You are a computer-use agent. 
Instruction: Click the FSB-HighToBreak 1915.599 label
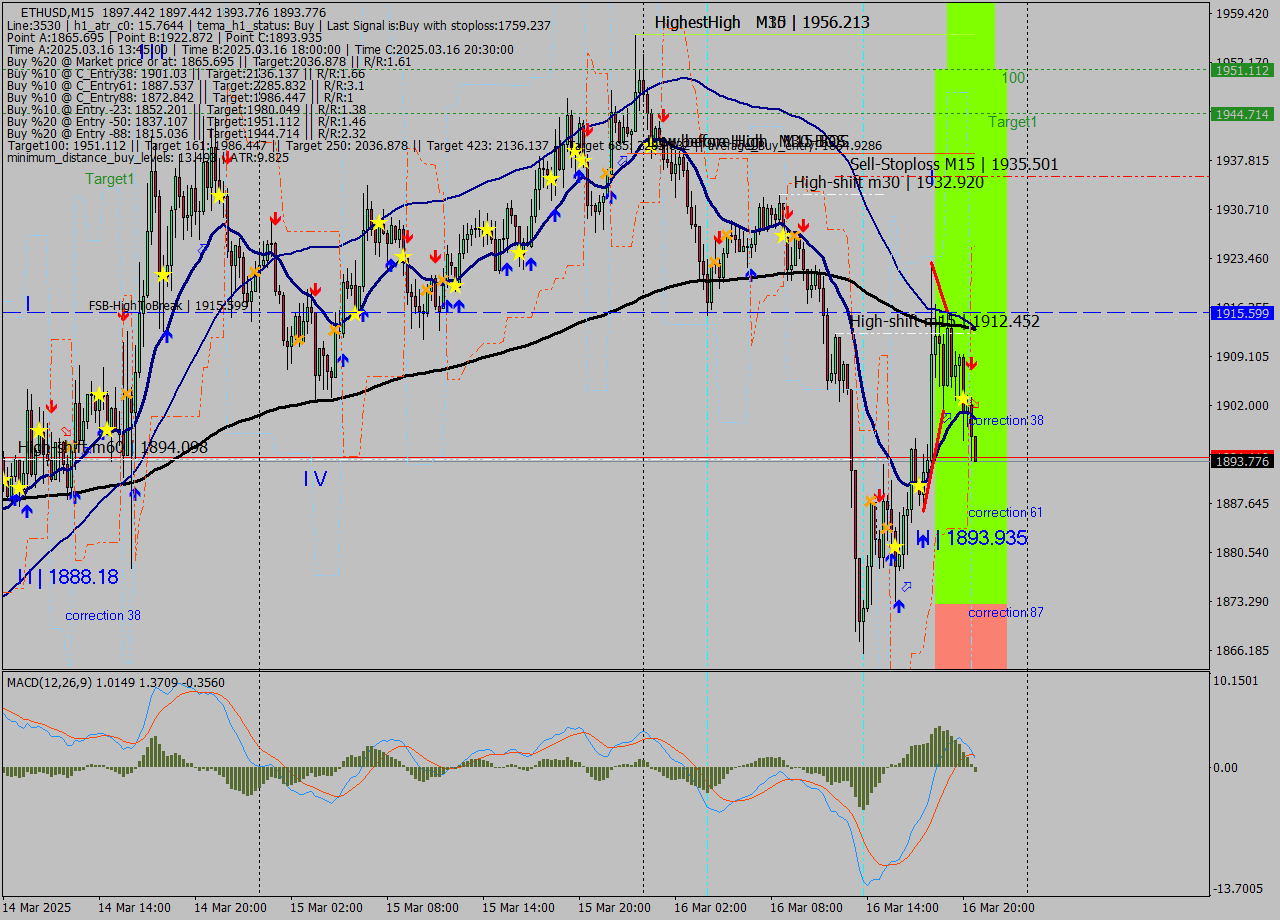tap(168, 306)
